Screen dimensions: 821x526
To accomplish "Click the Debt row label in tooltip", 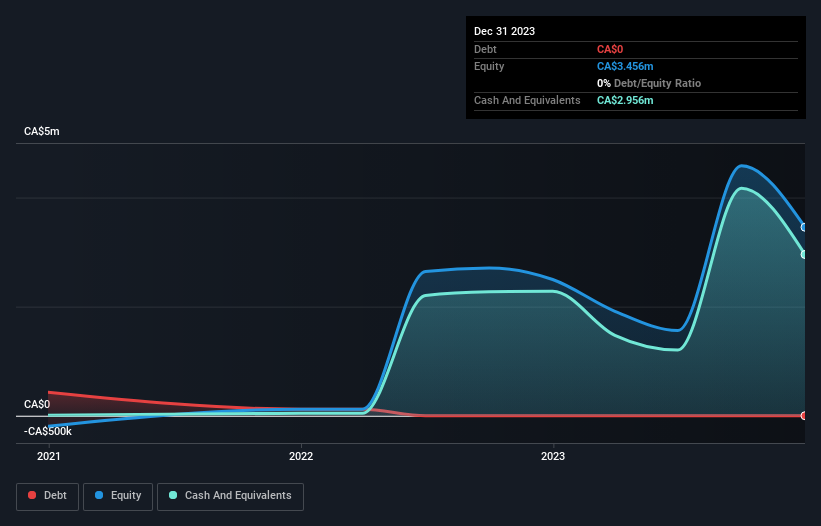I will click(485, 49).
